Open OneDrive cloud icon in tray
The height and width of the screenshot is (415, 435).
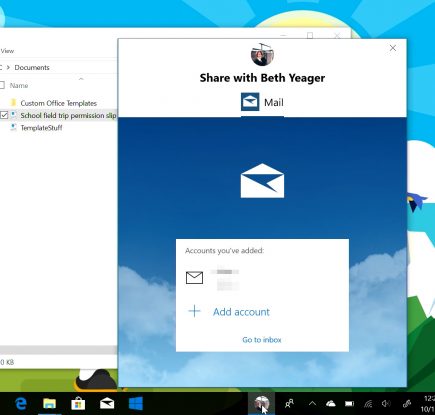click(331, 404)
